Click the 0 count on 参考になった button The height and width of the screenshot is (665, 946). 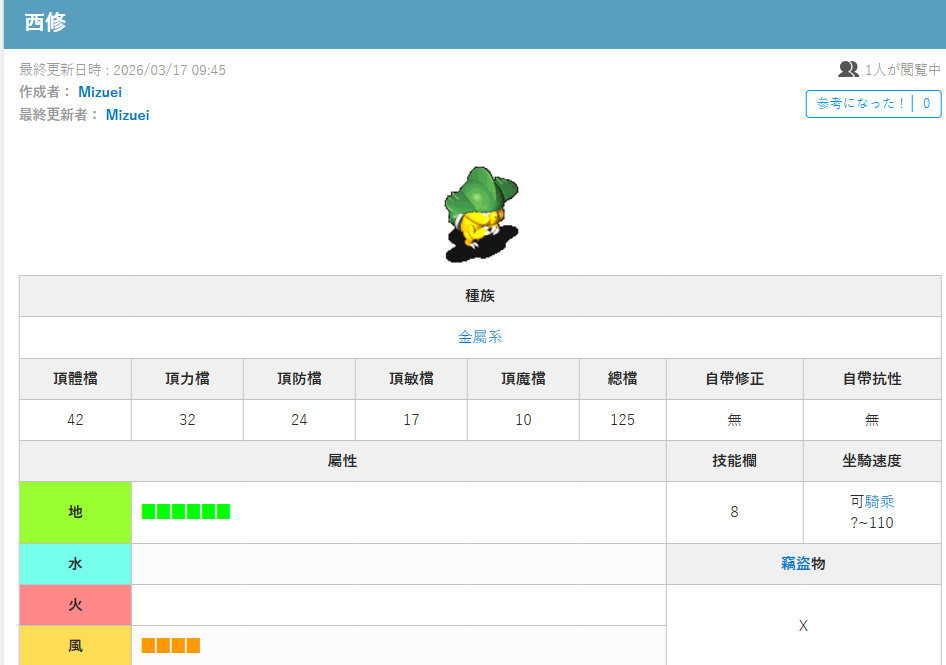(926, 104)
